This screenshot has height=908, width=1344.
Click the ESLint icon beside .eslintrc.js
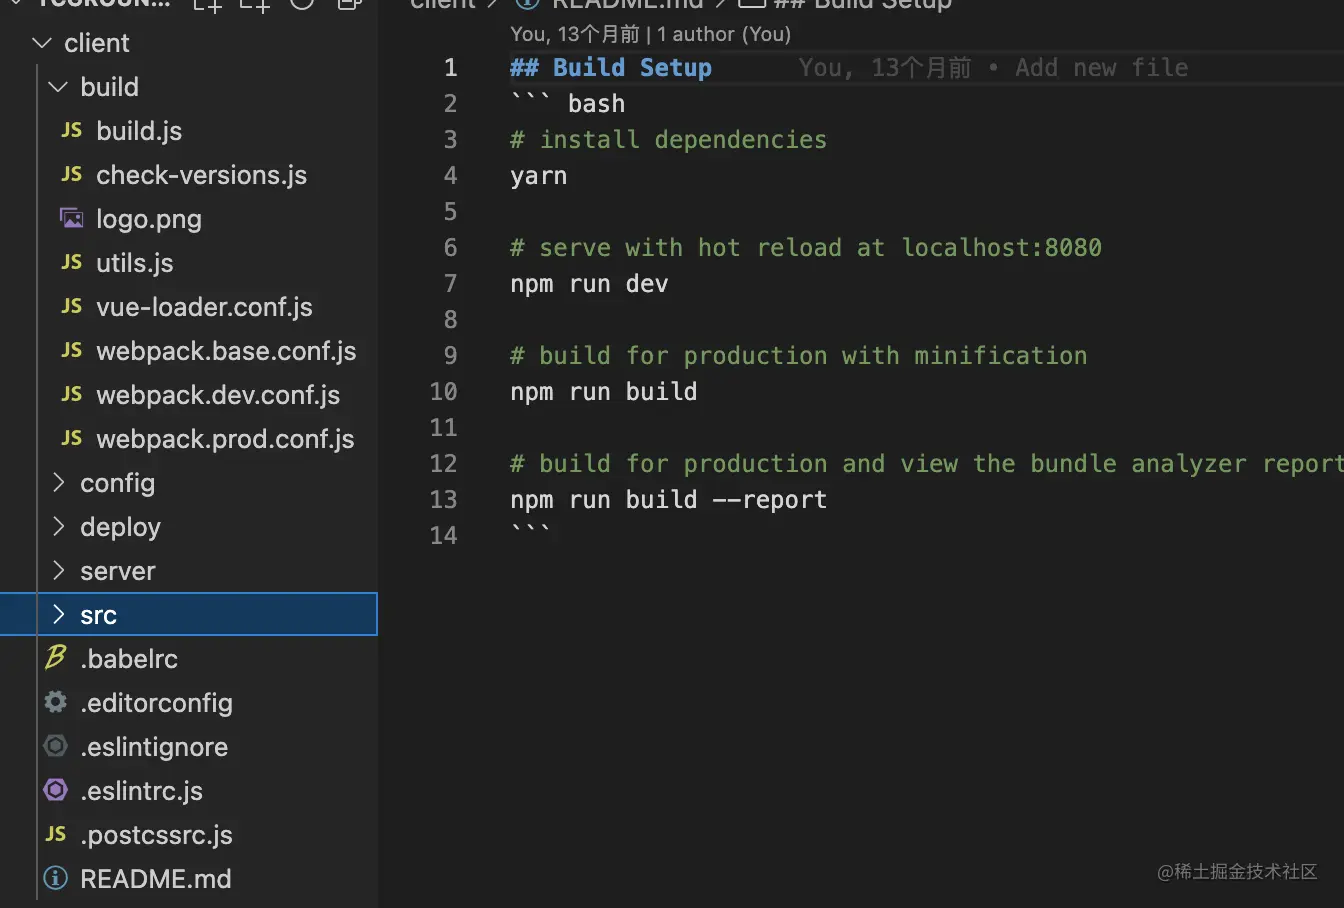click(56, 790)
